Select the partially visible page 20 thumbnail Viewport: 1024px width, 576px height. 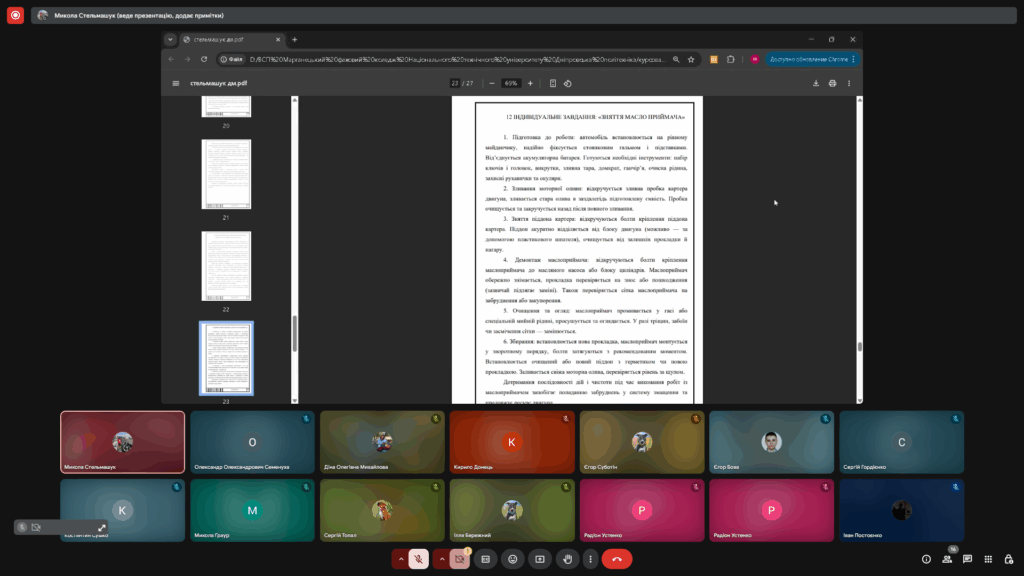pyautogui.click(x=226, y=106)
